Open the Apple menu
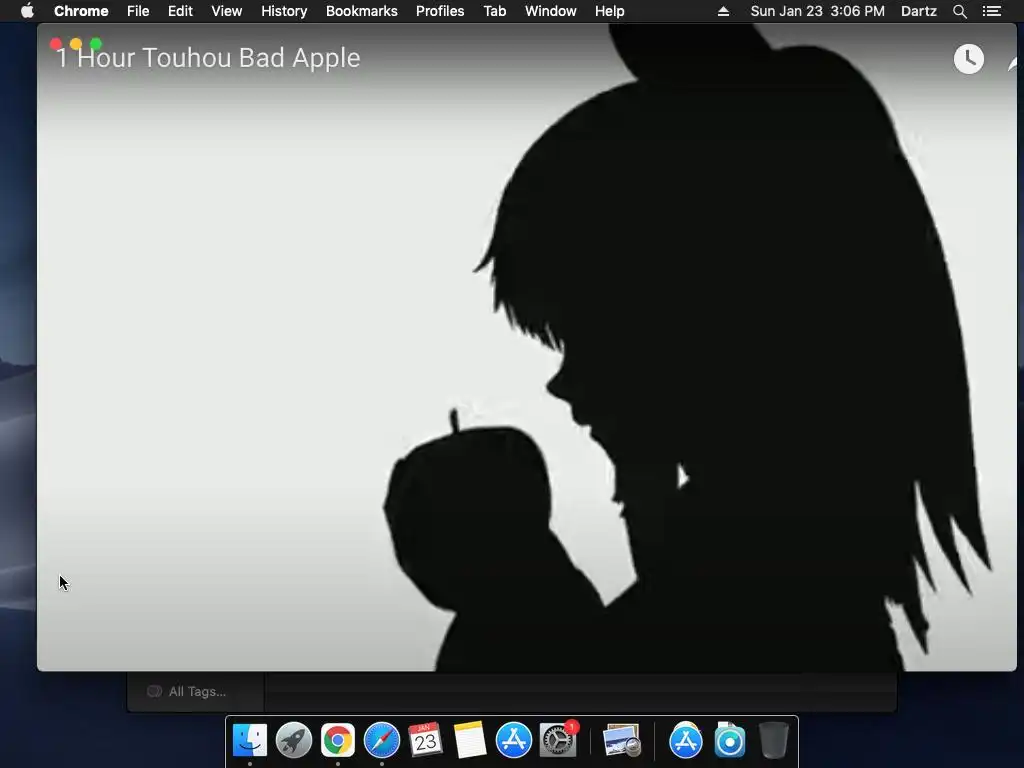Image resolution: width=1024 pixels, height=768 pixels. coord(27,11)
